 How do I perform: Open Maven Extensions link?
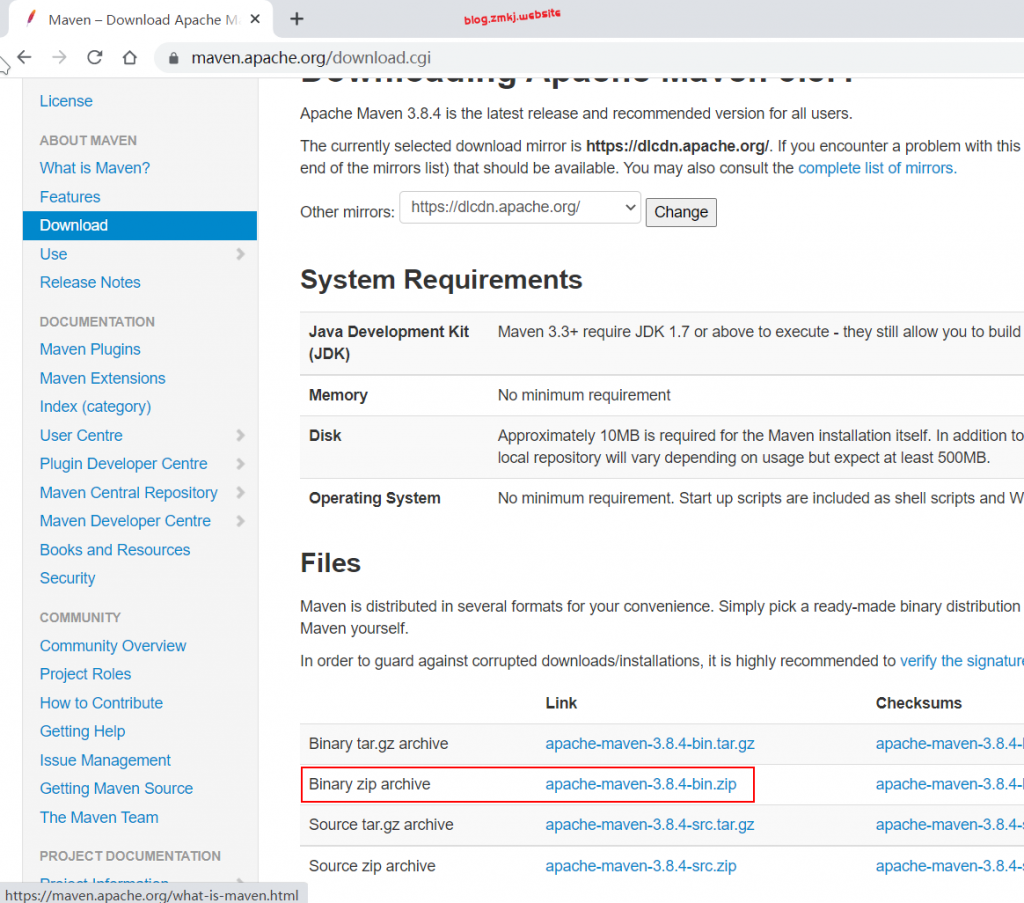pos(103,378)
